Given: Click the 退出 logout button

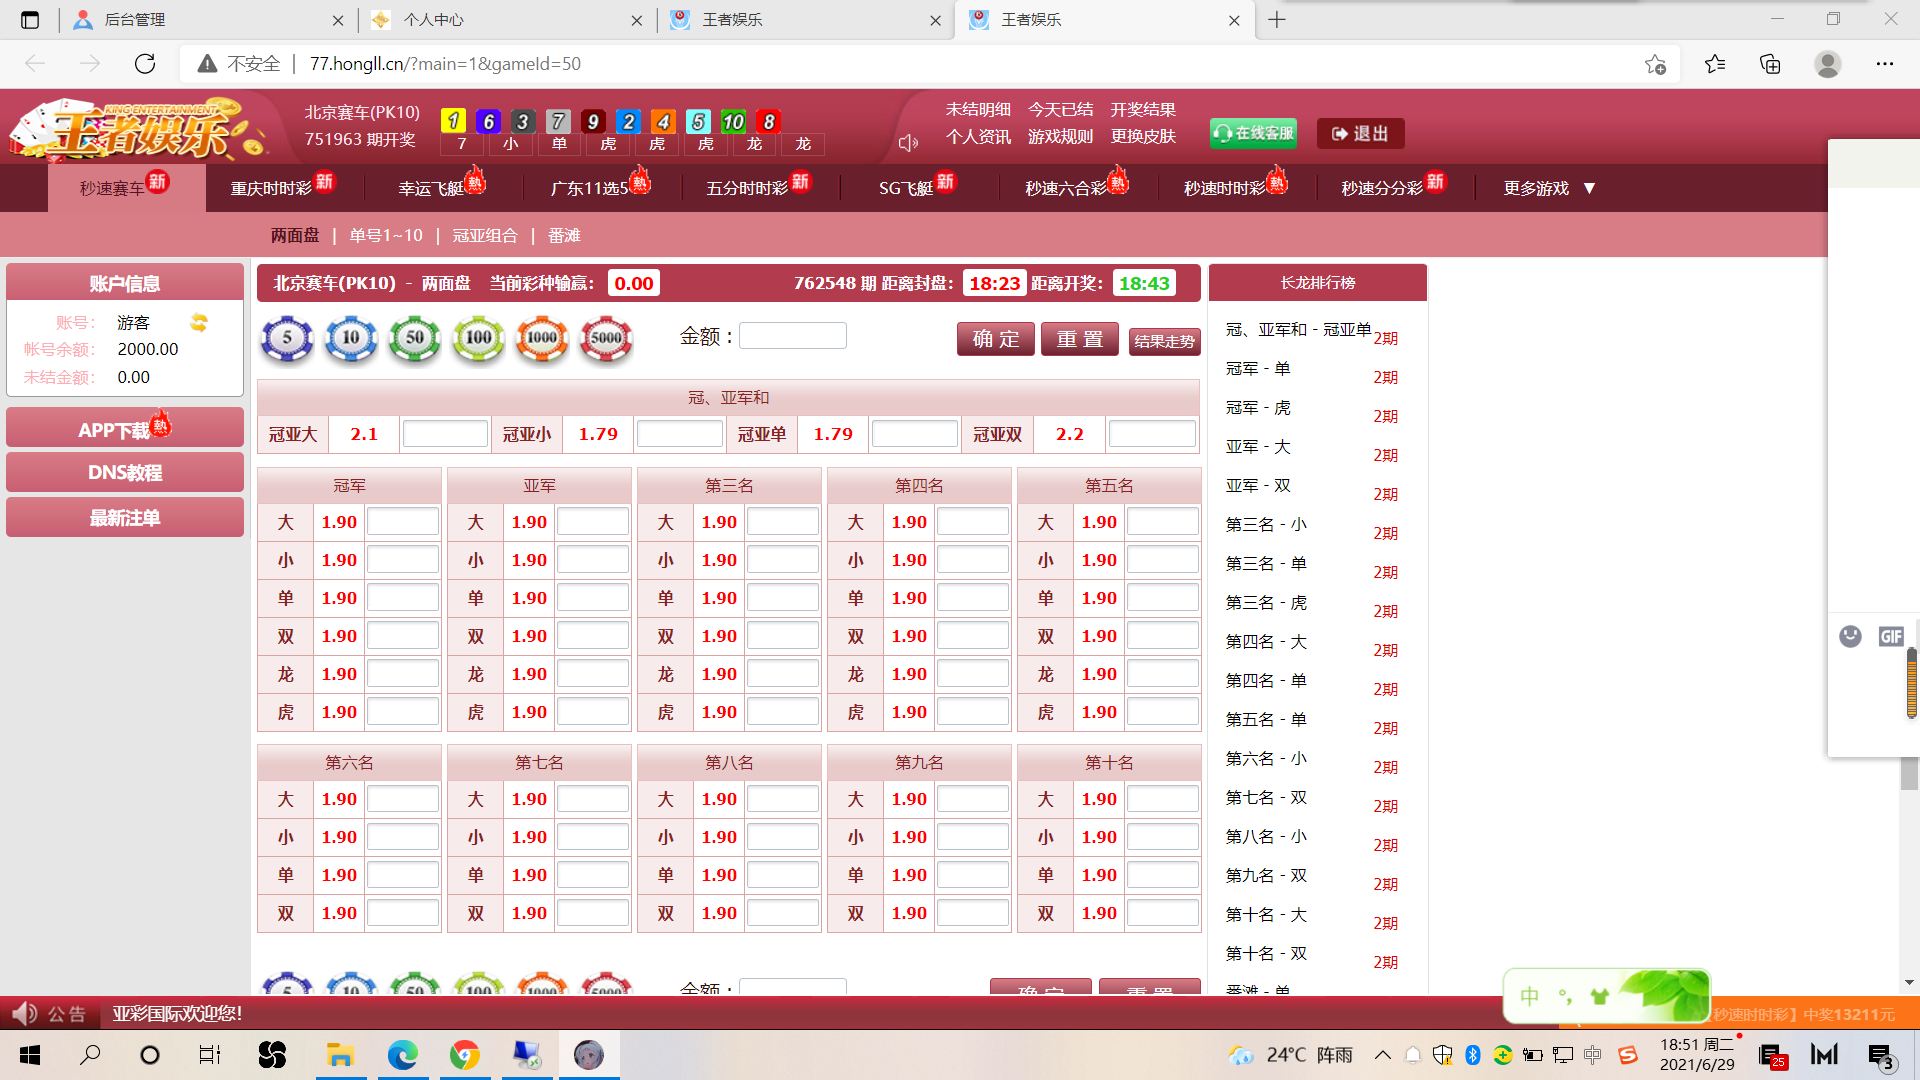Looking at the screenshot, I should click(1360, 133).
